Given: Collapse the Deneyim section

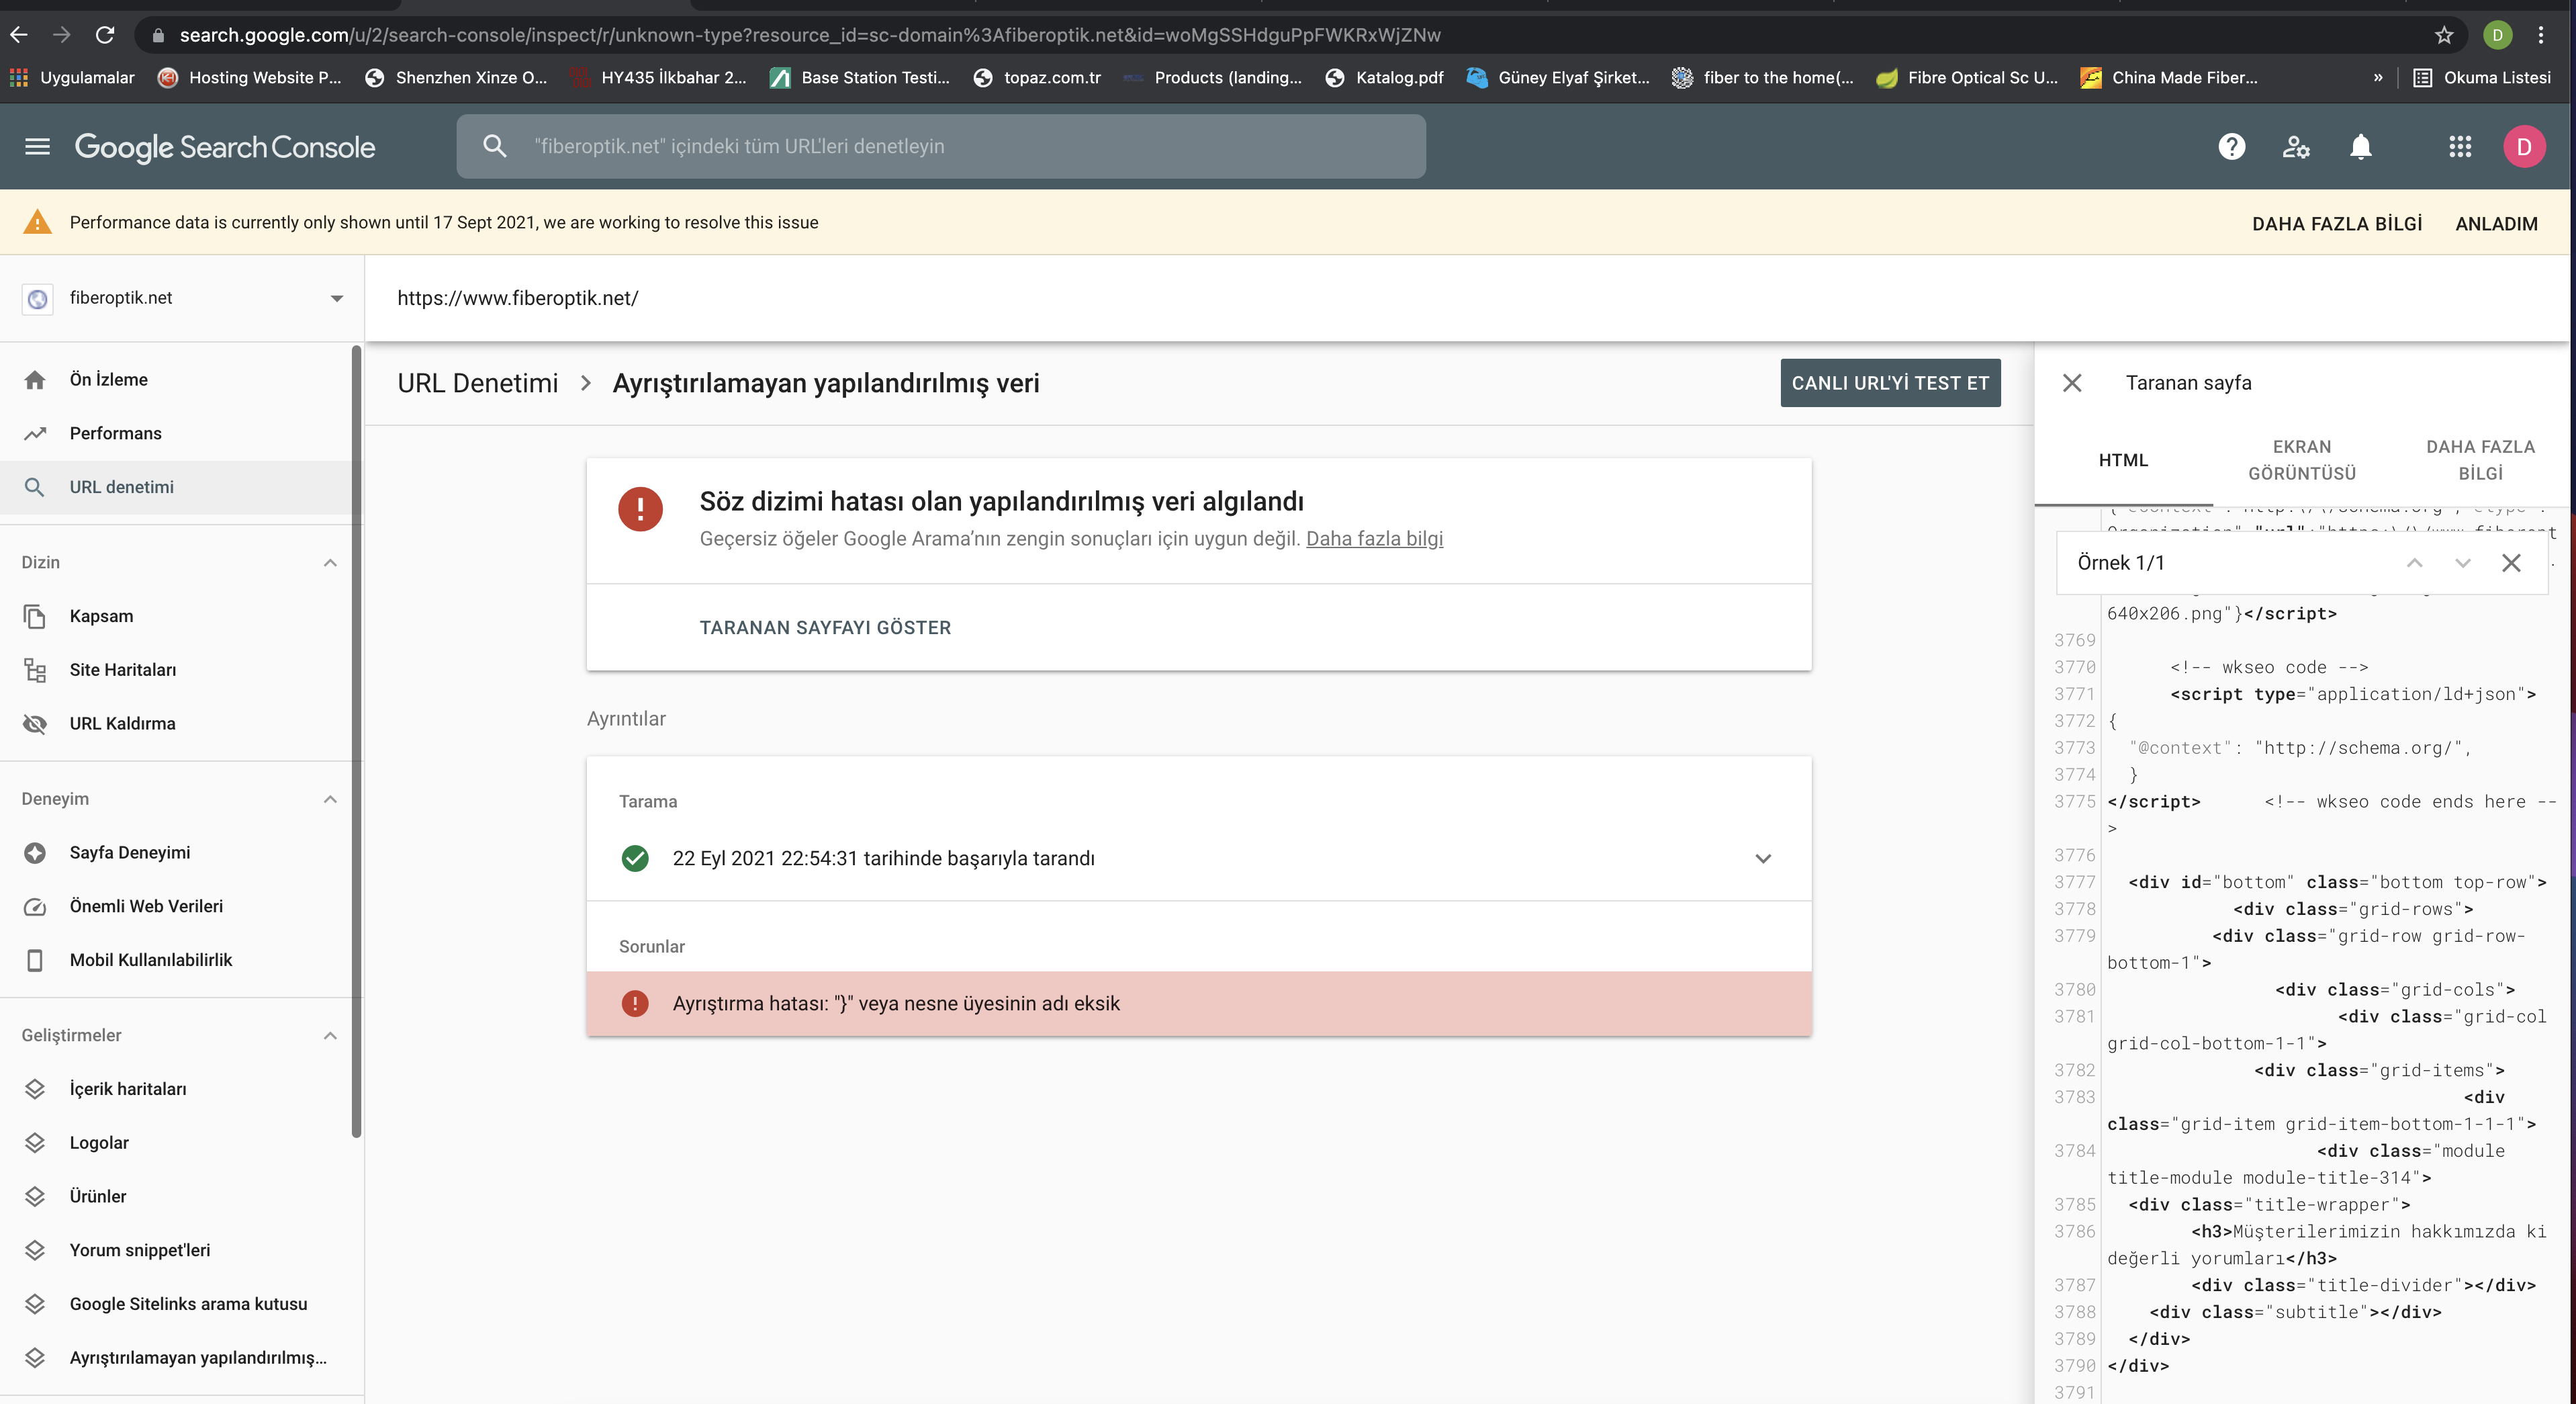Looking at the screenshot, I should pos(330,799).
